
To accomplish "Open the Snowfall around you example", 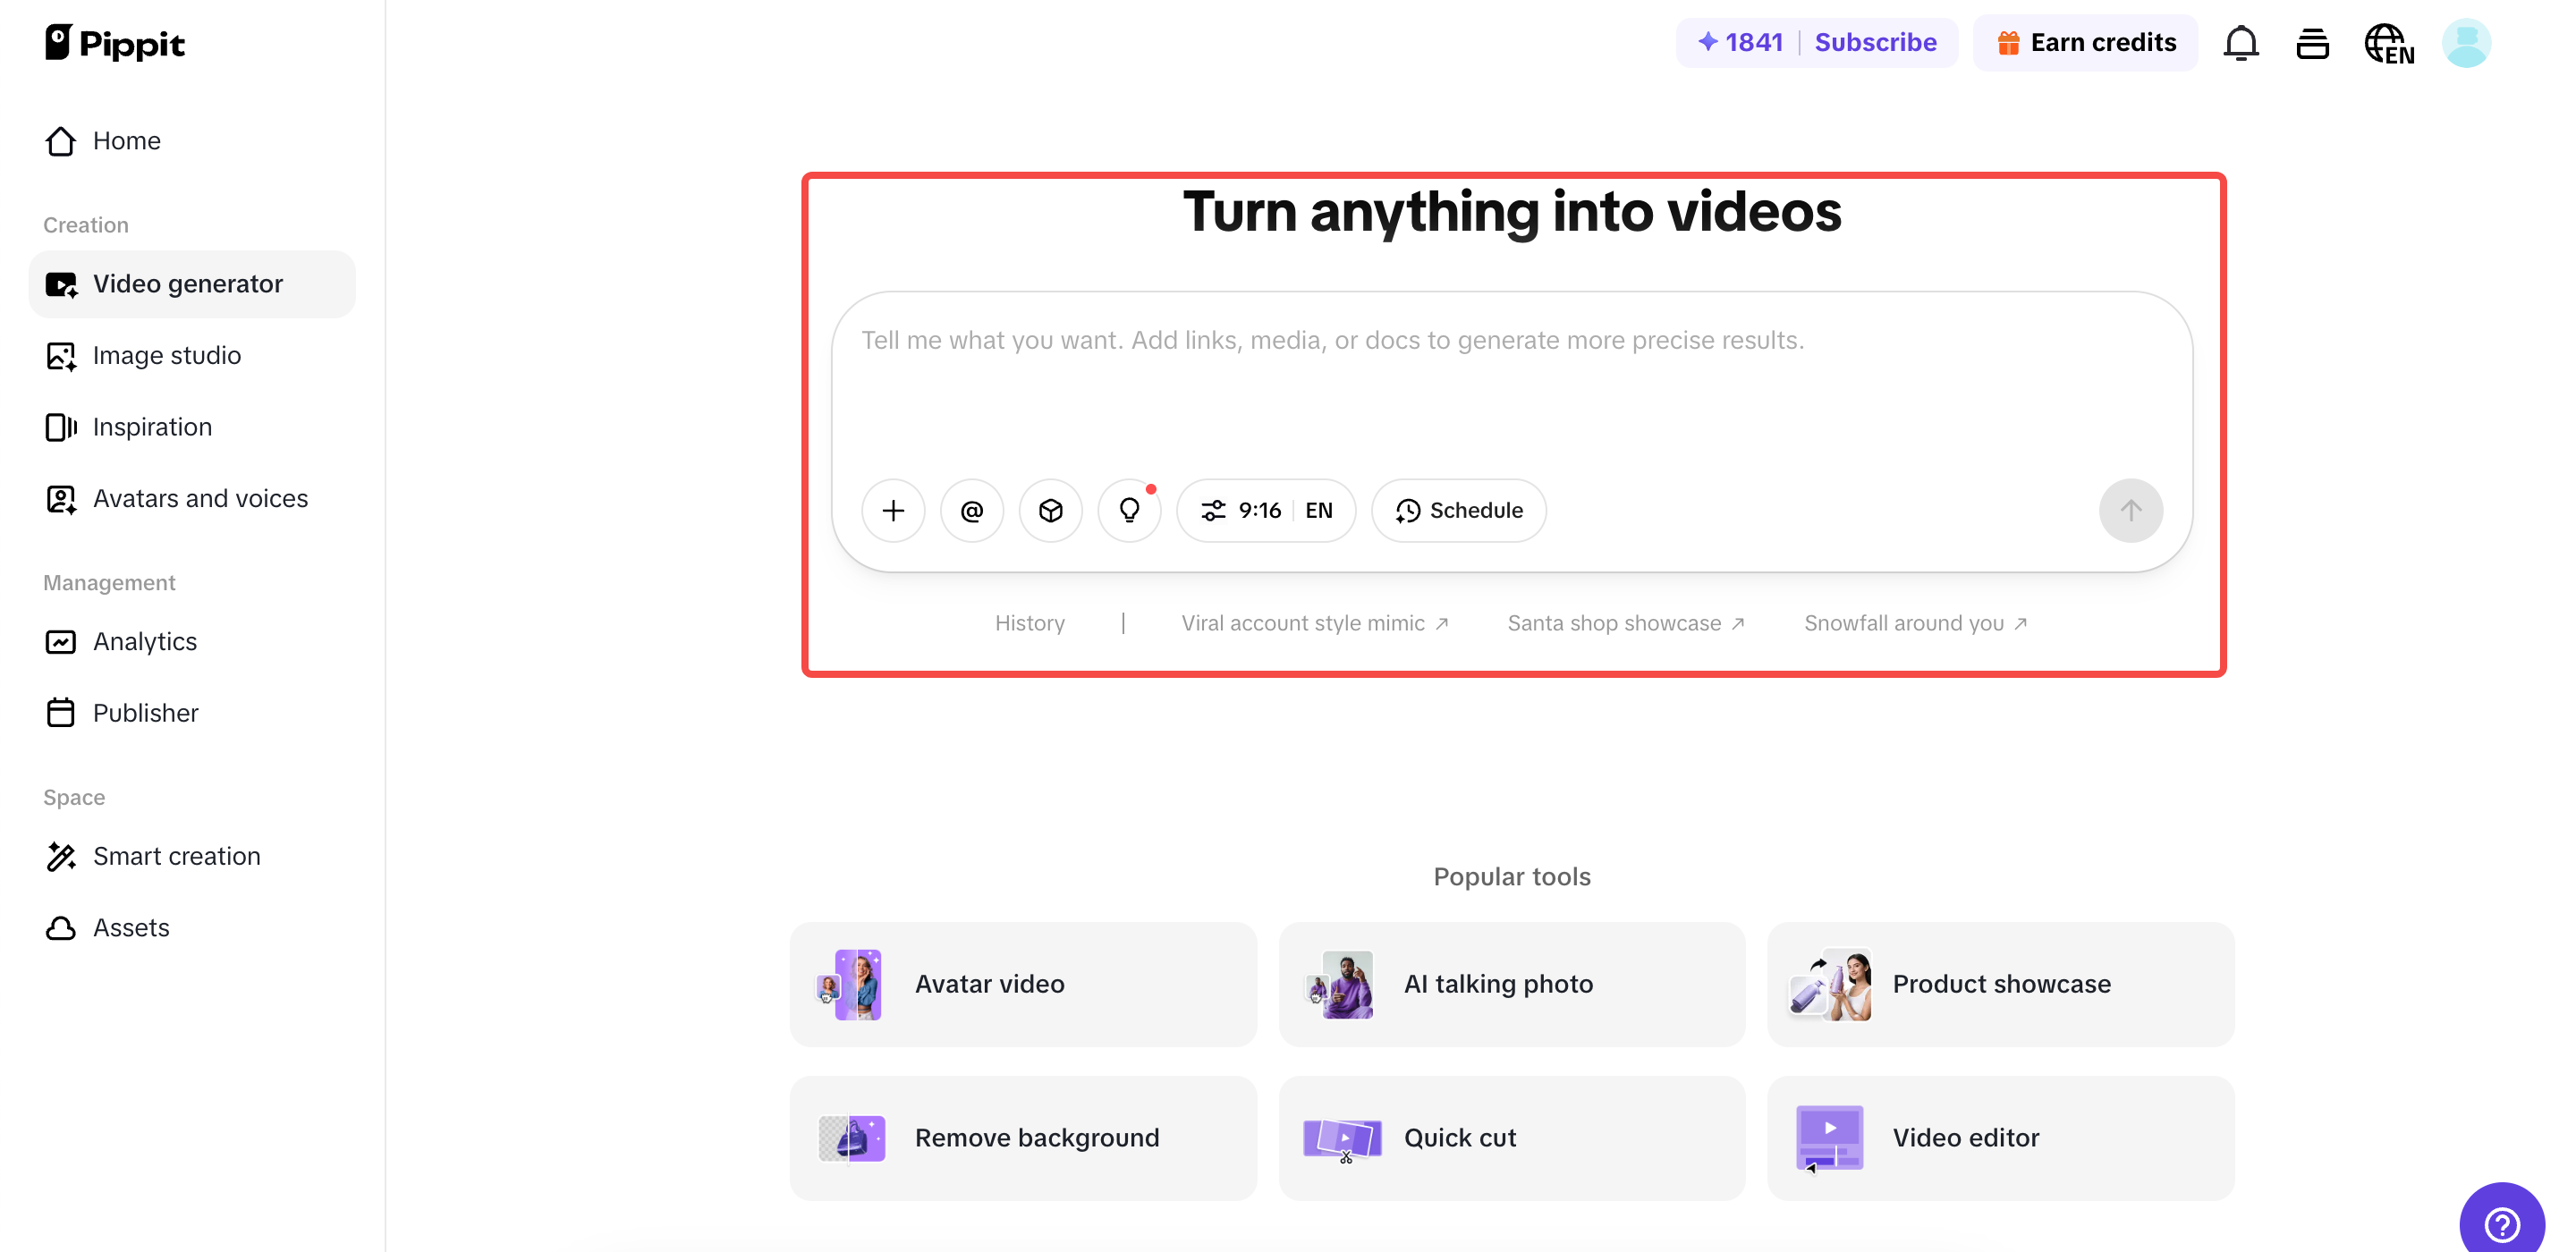I will tap(1904, 622).
